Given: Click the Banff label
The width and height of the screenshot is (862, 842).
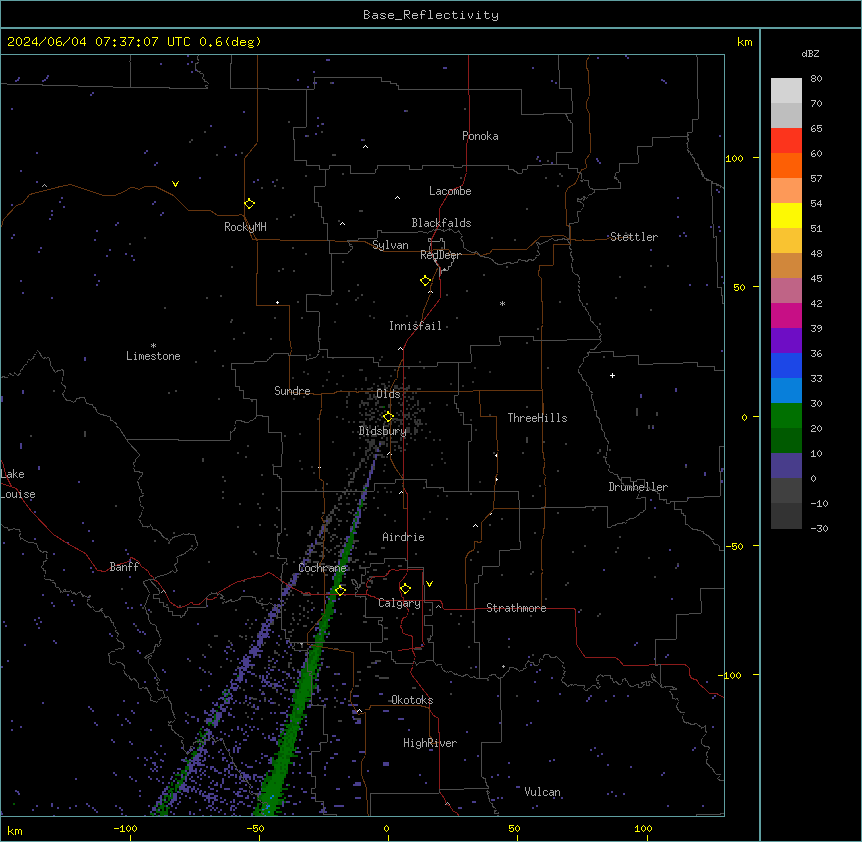Looking at the screenshot, I should click(124, 567).
